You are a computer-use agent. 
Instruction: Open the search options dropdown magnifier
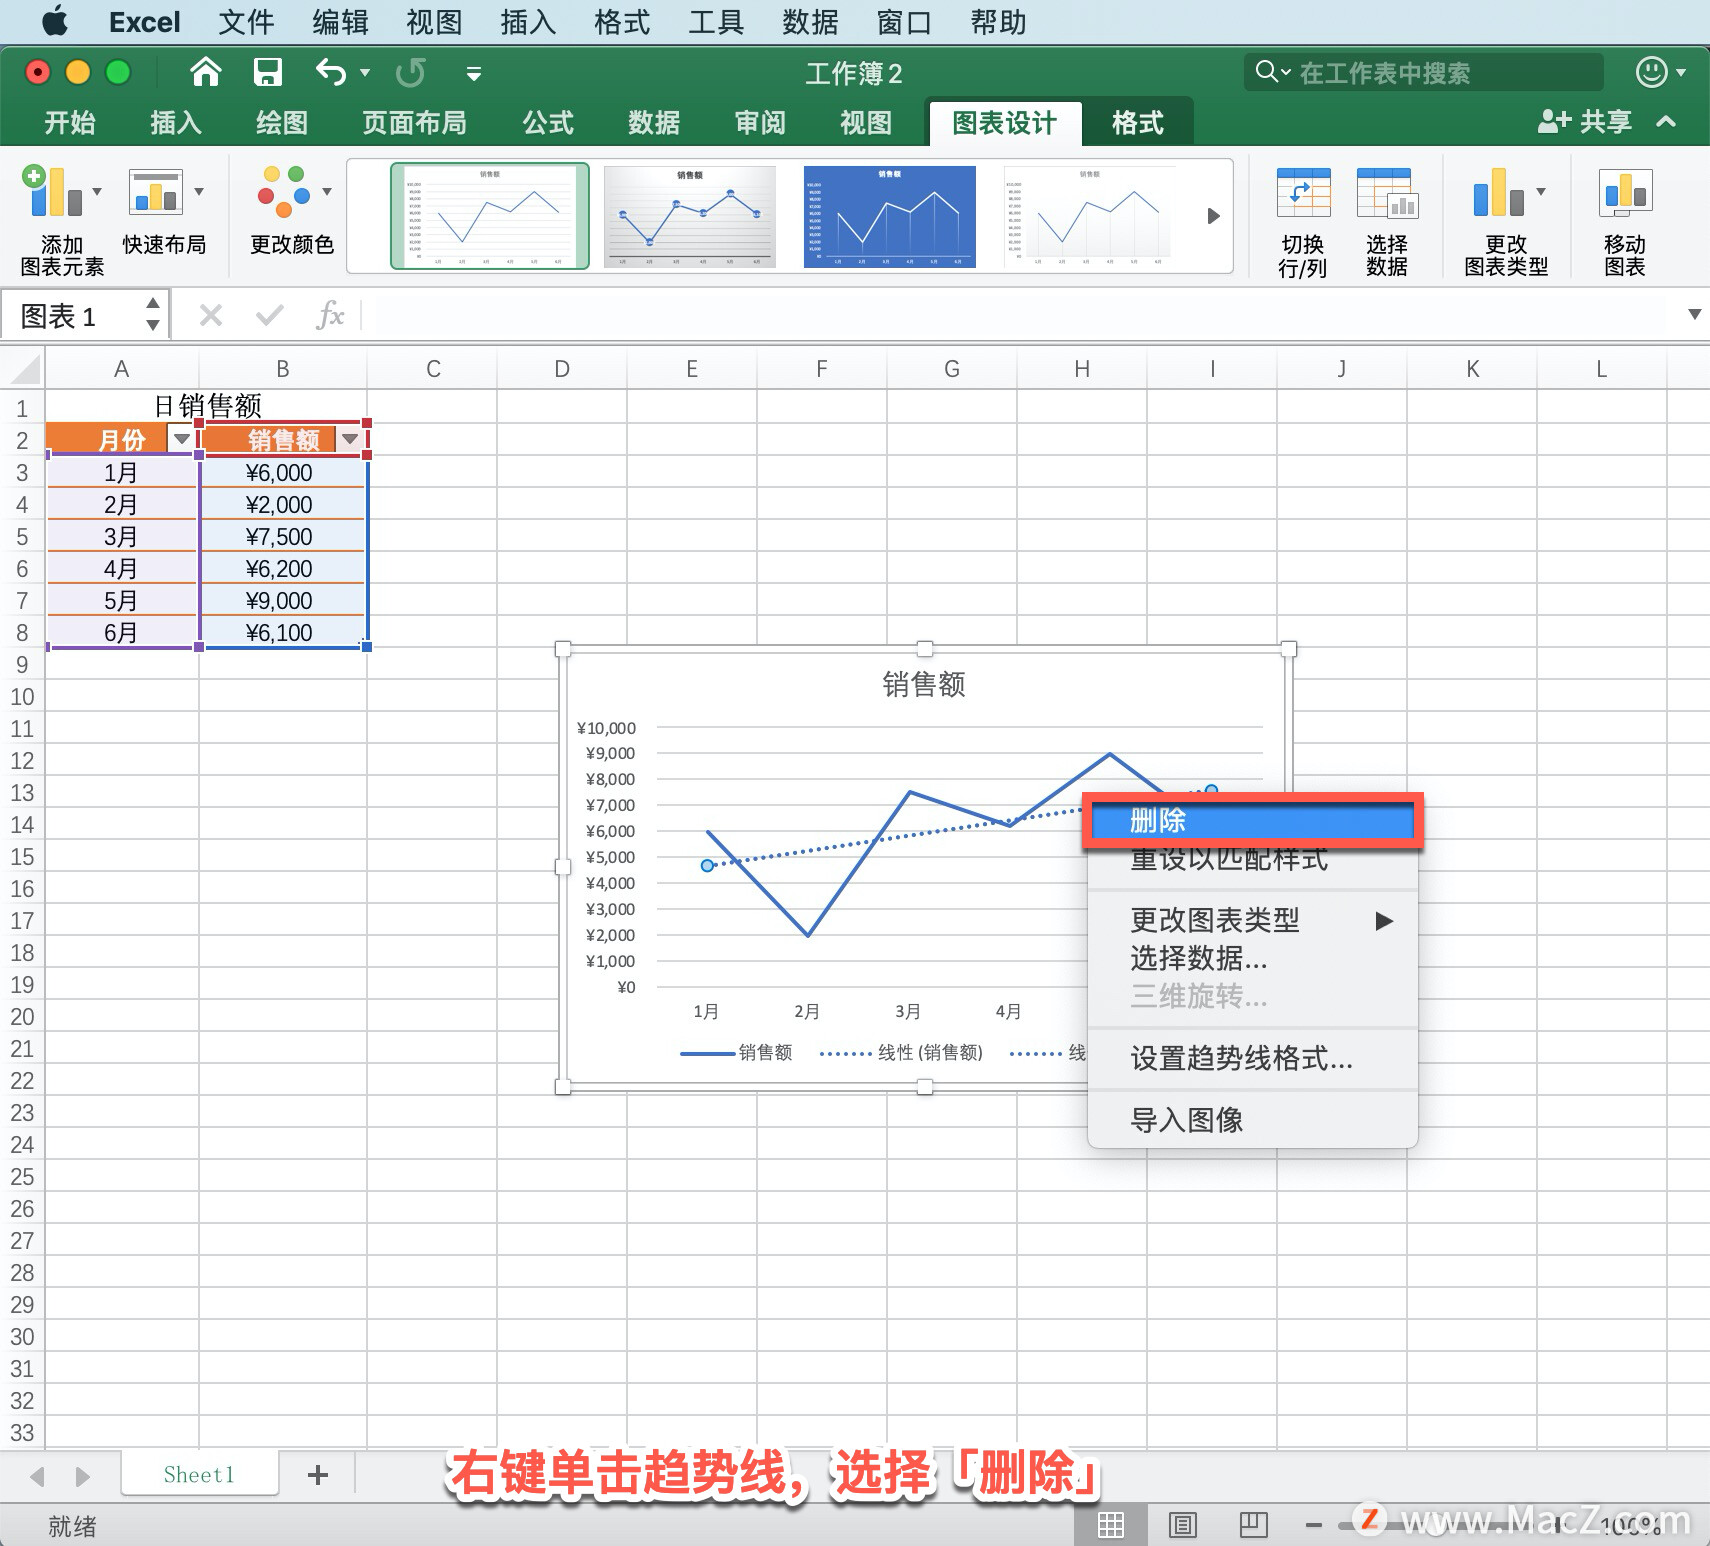coord(1273,72)
